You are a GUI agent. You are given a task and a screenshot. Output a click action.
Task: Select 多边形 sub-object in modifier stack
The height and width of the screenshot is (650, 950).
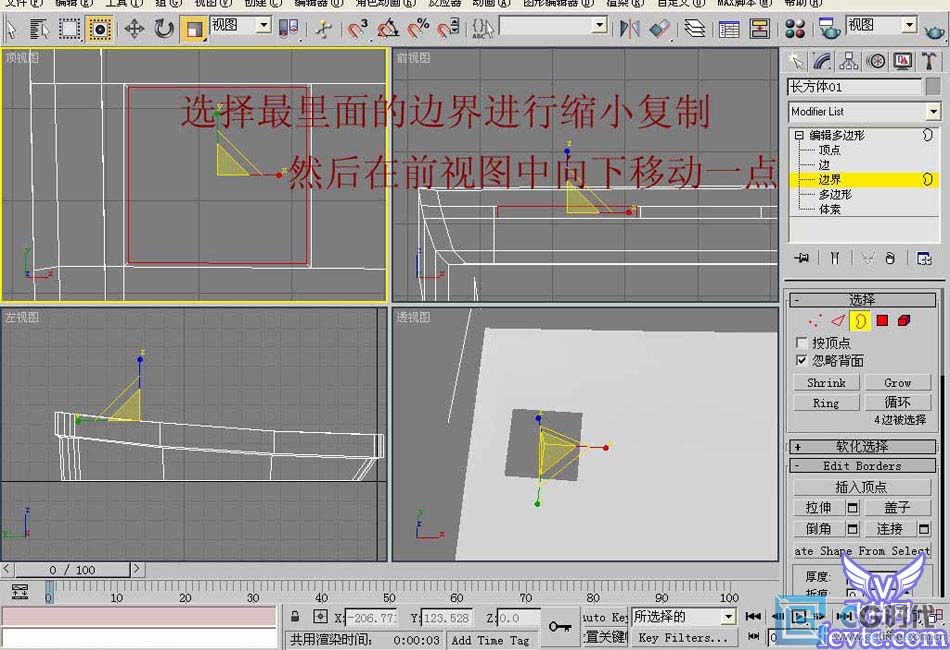(x=835, y=194)
